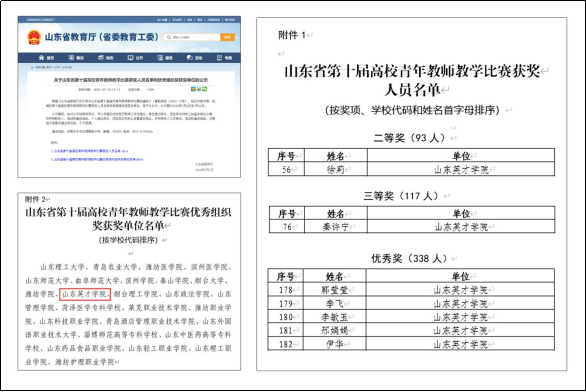Click the open-book icon in the navigation bar
The image size is (586, 392).
click(x=130, y=58)
